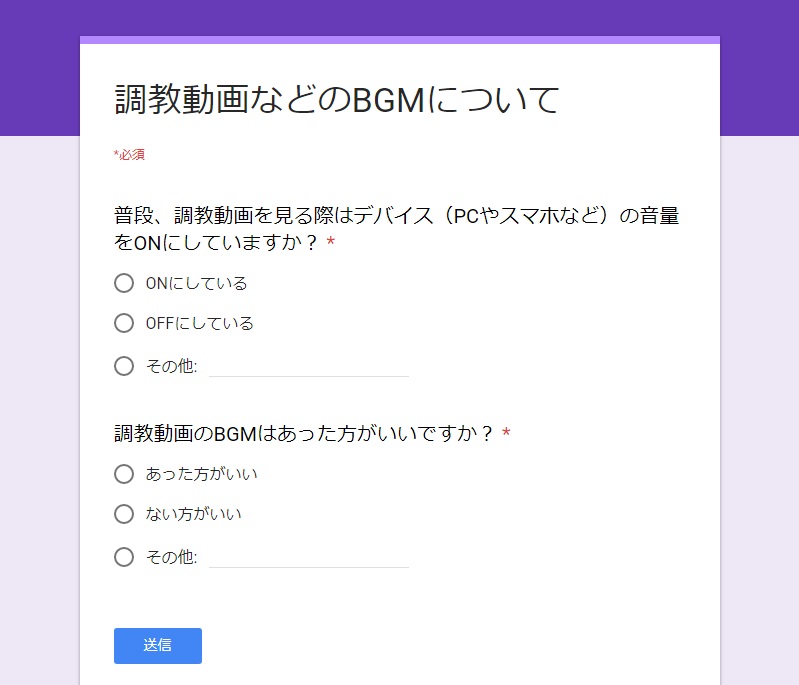Screen dimensions: 799x685
Task: Click the form title 調教動画などのBGMについて
Action: [337, 99]
